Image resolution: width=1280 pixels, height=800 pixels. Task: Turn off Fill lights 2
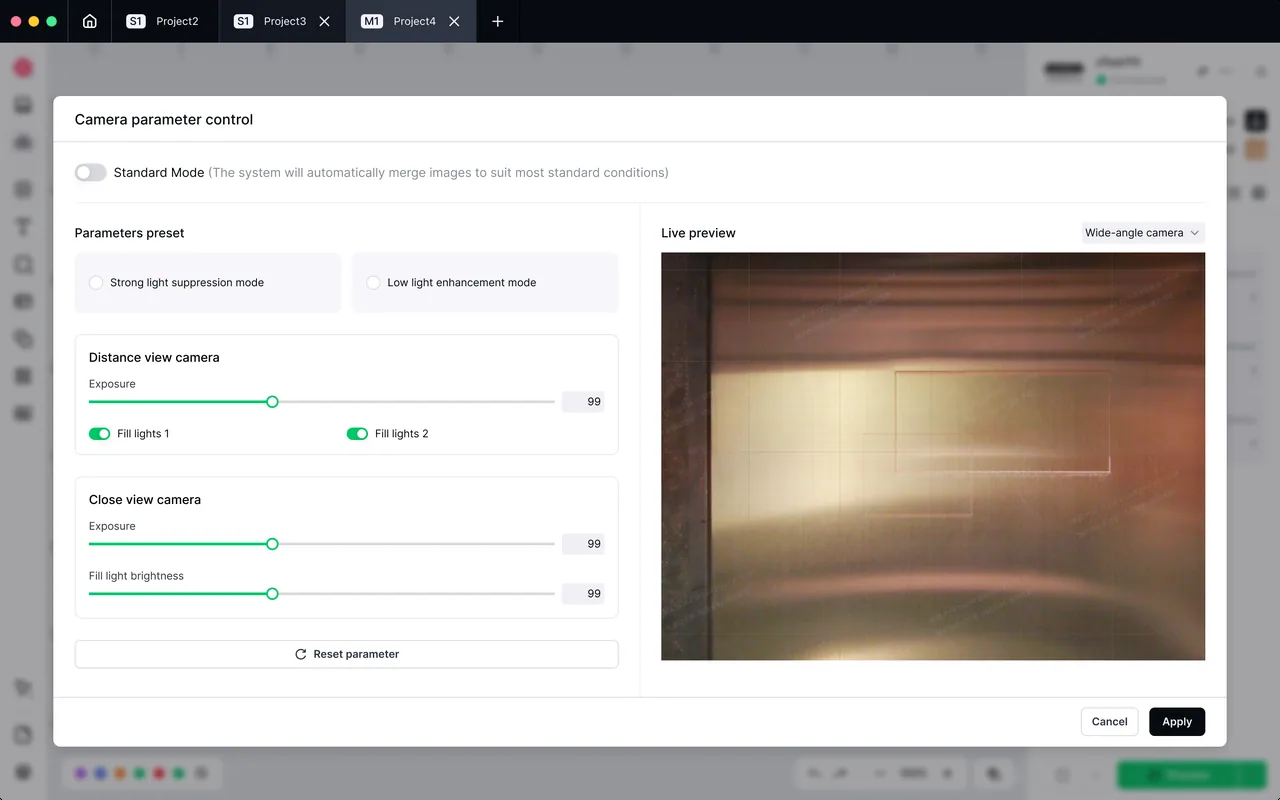[357, 434]
